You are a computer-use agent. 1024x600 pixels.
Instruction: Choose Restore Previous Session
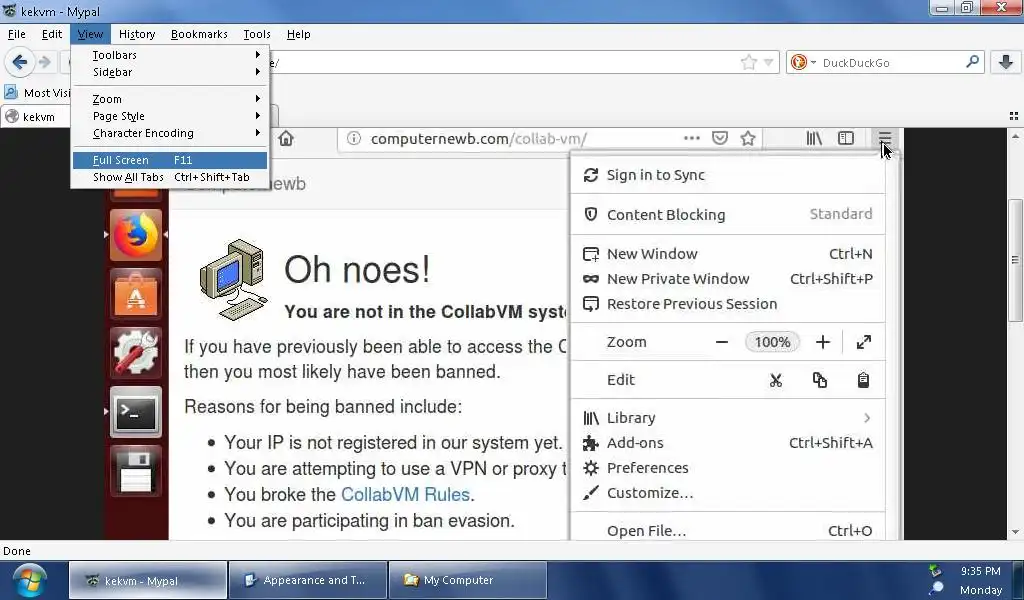click(728, 304)
